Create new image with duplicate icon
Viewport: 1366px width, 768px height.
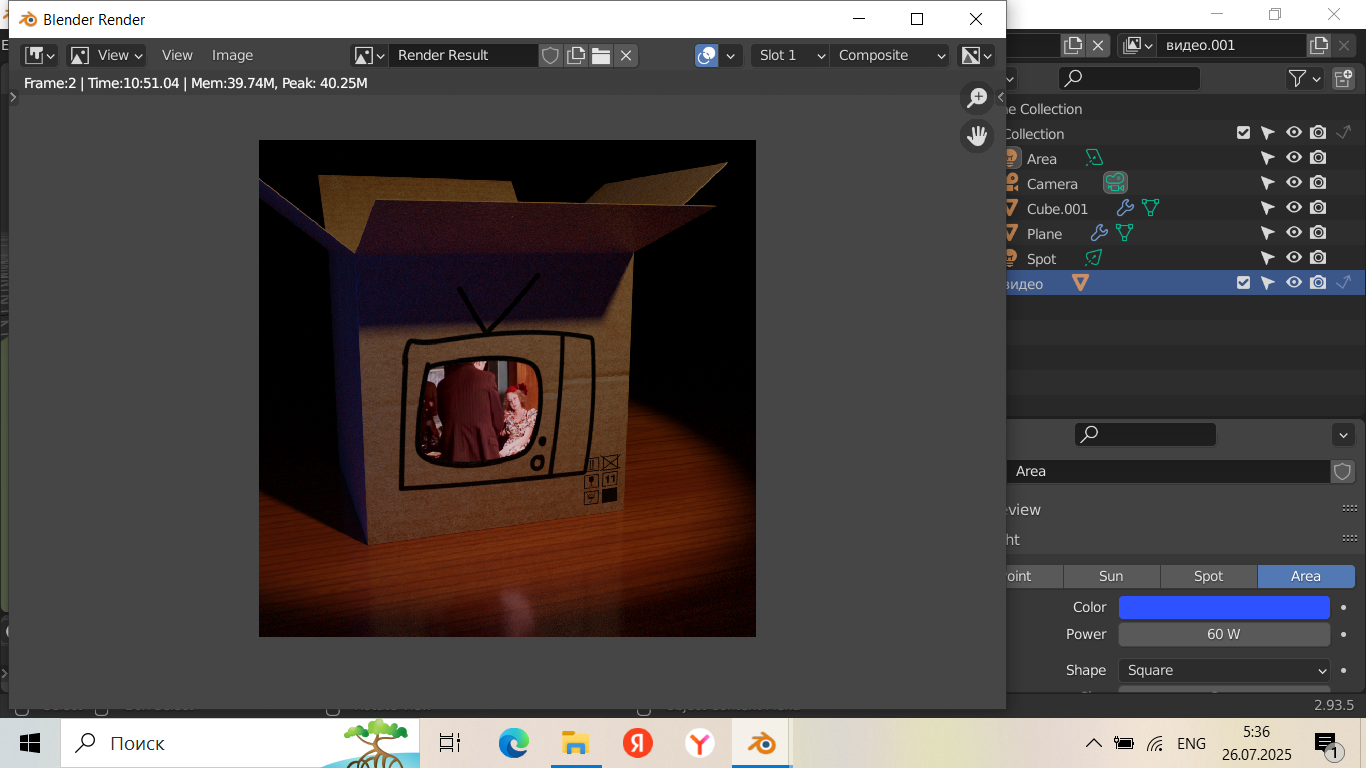pos(576,56)
